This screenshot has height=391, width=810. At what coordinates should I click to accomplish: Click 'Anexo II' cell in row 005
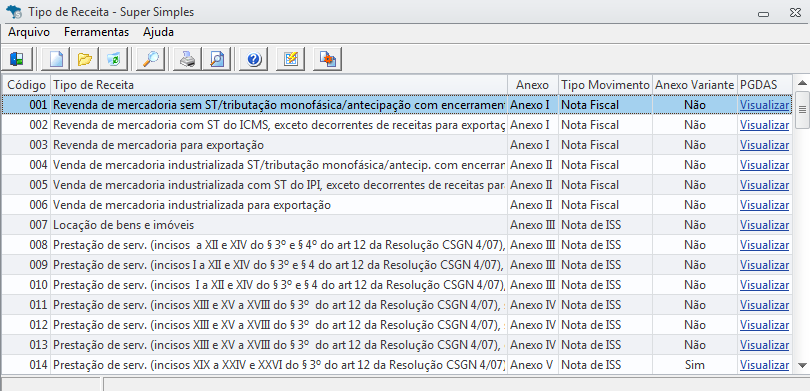(533, 185)
